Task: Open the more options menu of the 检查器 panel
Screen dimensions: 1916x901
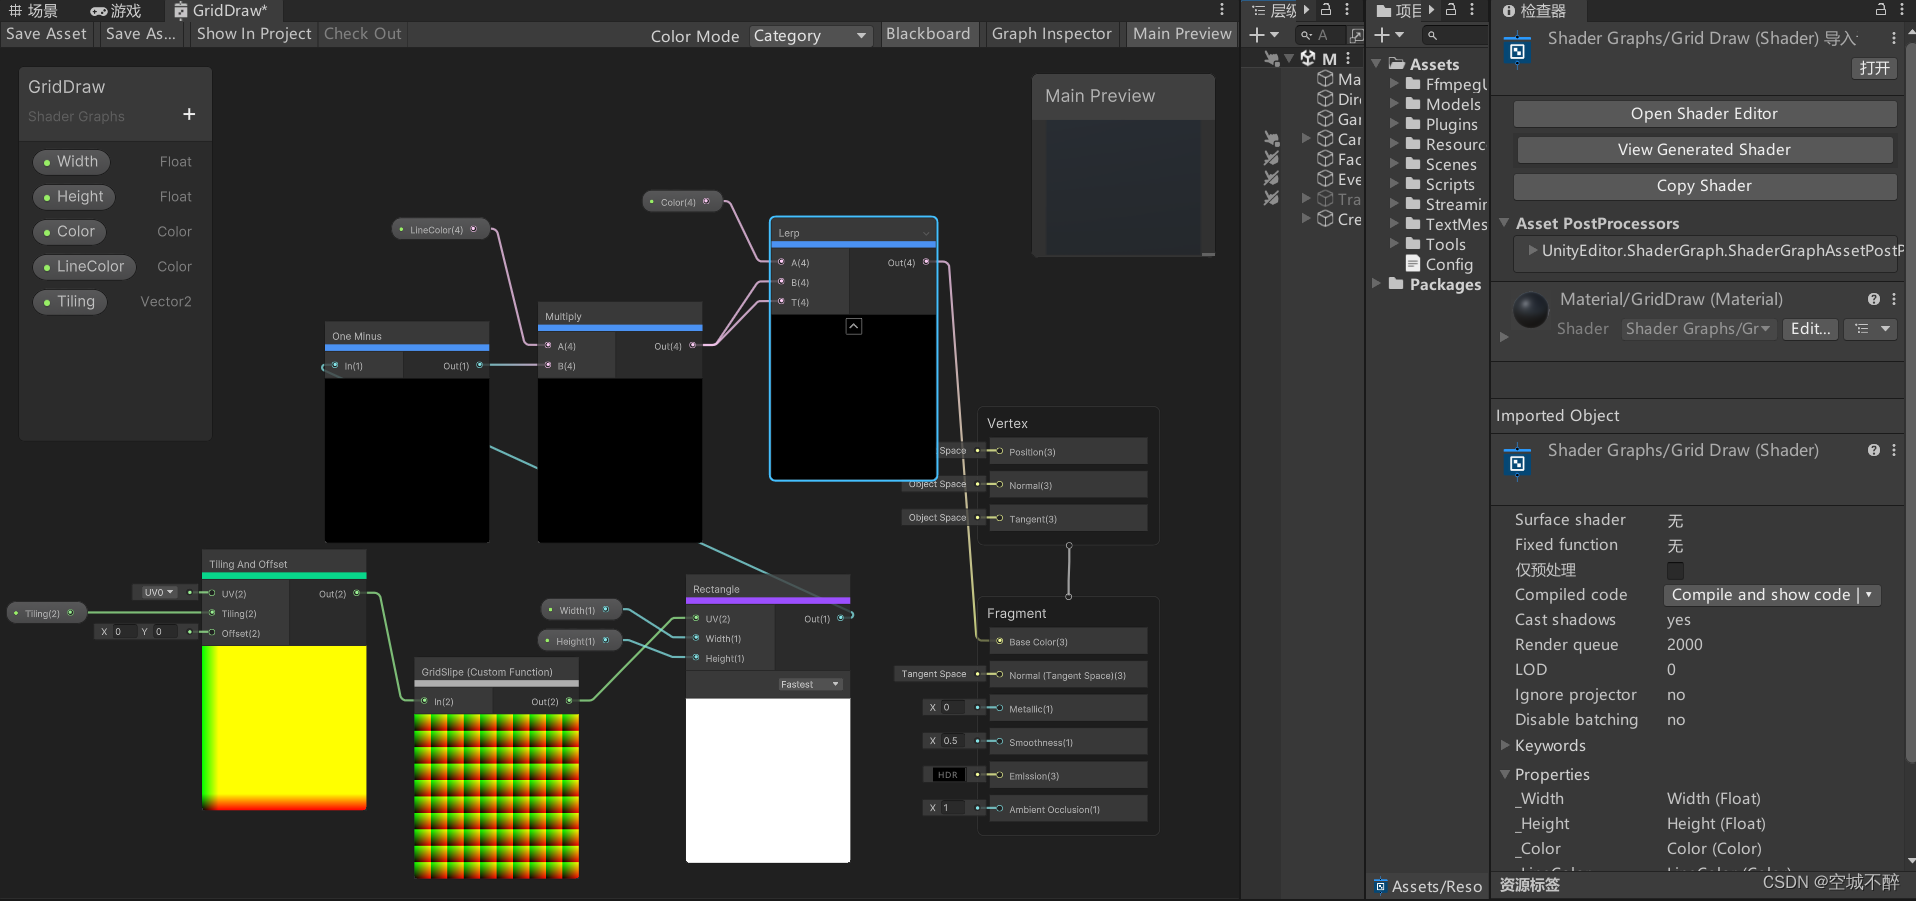Action: (1904, 11)
